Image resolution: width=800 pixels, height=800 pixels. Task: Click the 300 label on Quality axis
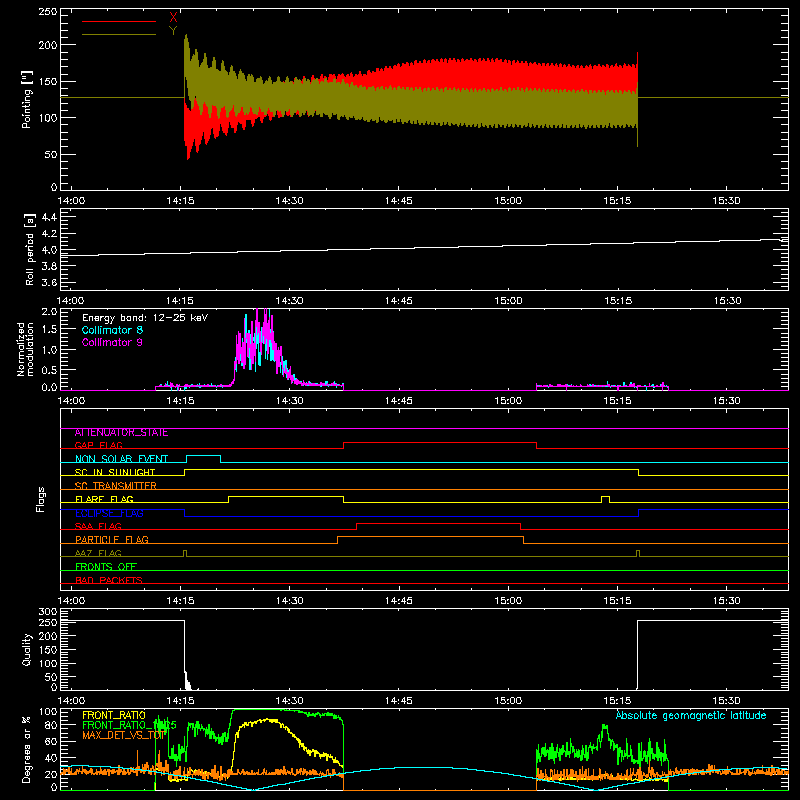[48, 612]
